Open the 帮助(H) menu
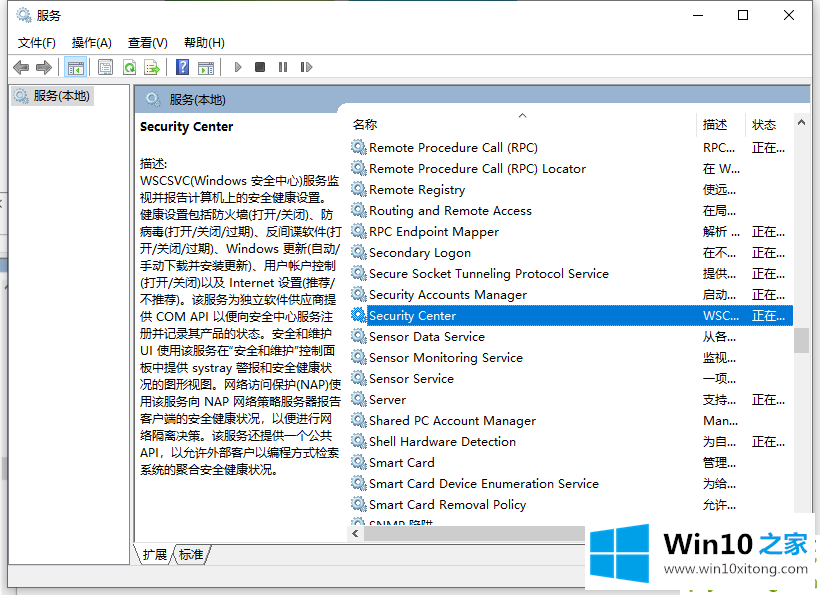 [x=204, y=42]
